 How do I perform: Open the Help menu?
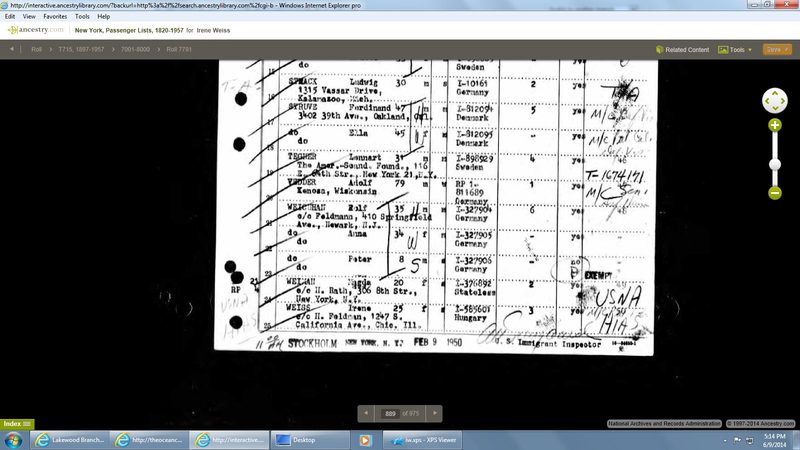[x=104, y=16]
